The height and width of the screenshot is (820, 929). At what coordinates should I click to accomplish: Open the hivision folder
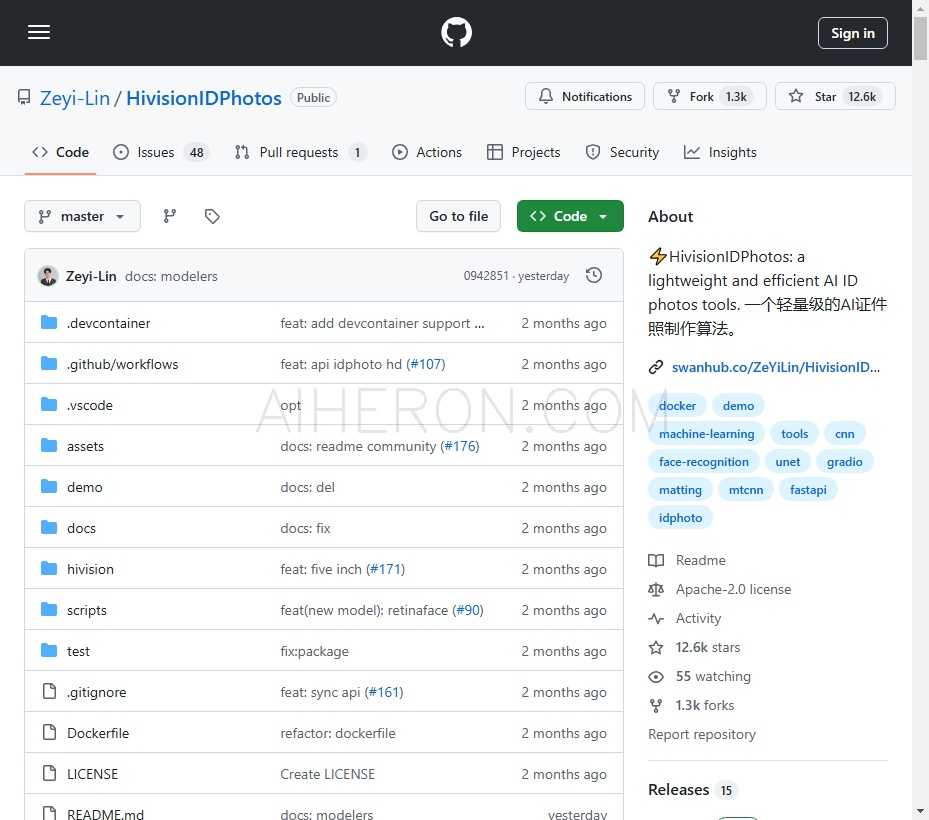pos(90,569)
